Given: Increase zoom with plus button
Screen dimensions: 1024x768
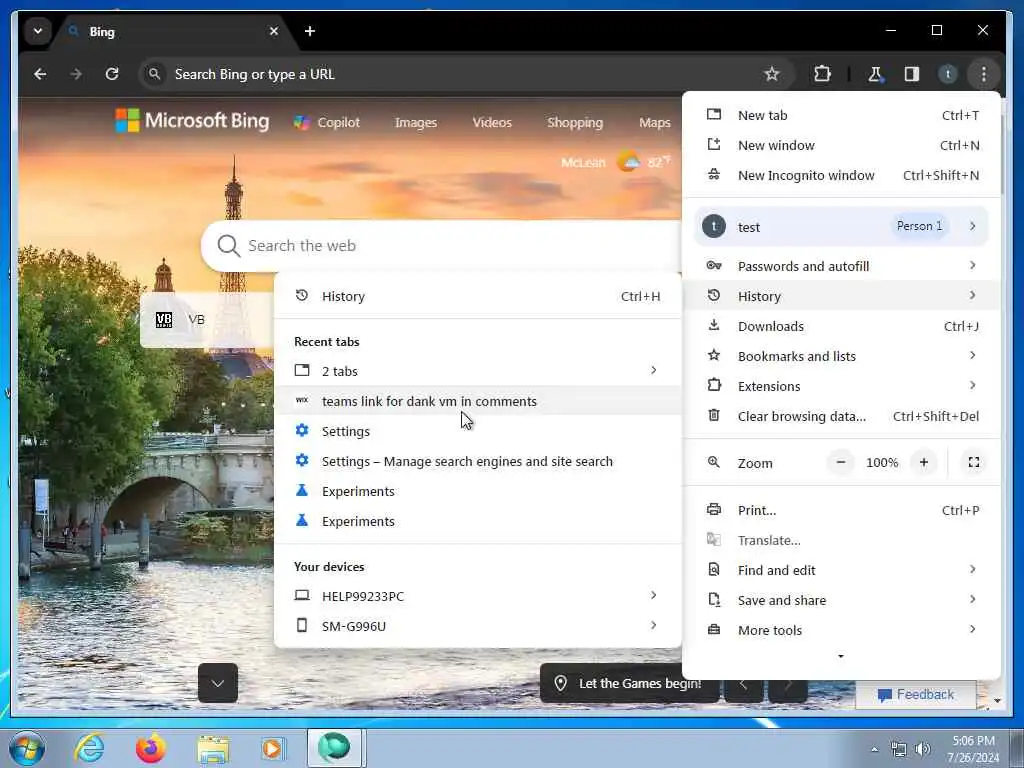Looking at the screenshot, I should 923,462.
